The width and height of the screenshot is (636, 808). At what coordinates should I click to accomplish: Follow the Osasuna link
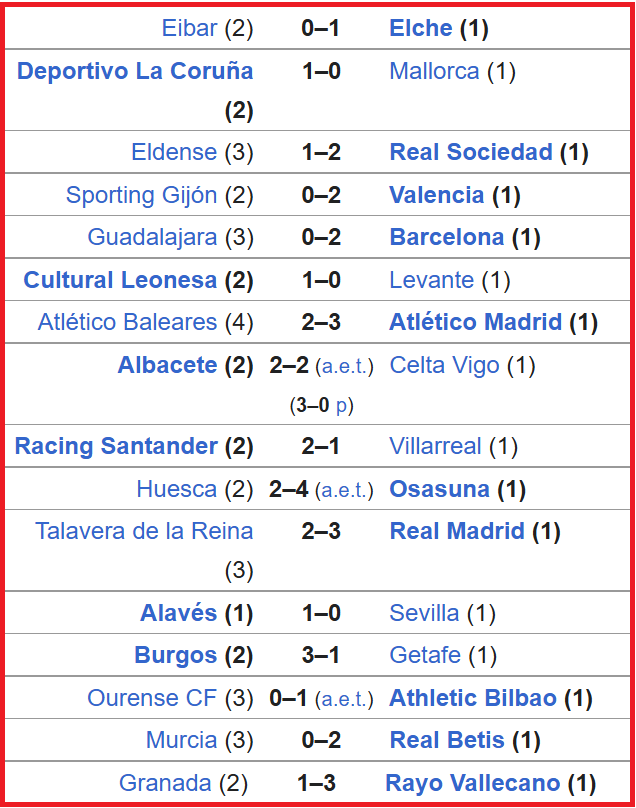pyautogui.click(x=439, y=489)
